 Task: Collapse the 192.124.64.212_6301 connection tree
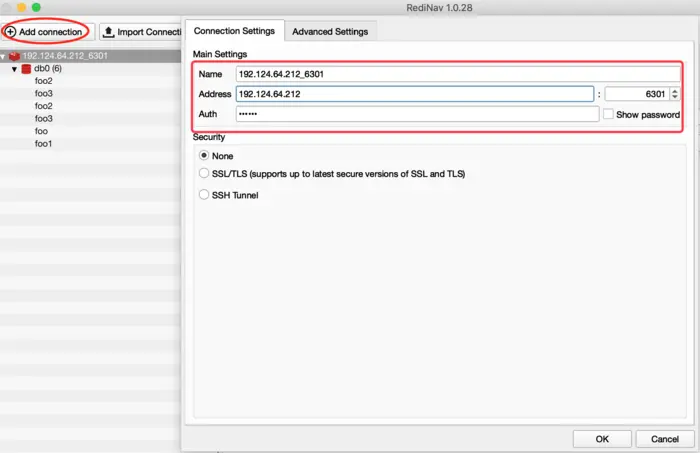pyautogui.click(x=3, y=57)
